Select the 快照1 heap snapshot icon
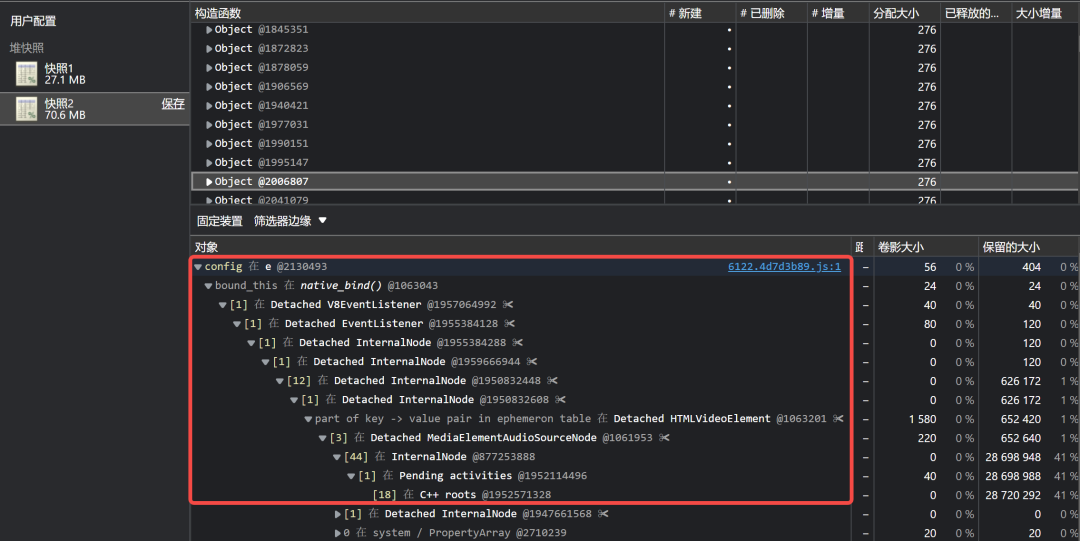The image size is (1080, 541). pyautogui.click(x=26, y=74)
